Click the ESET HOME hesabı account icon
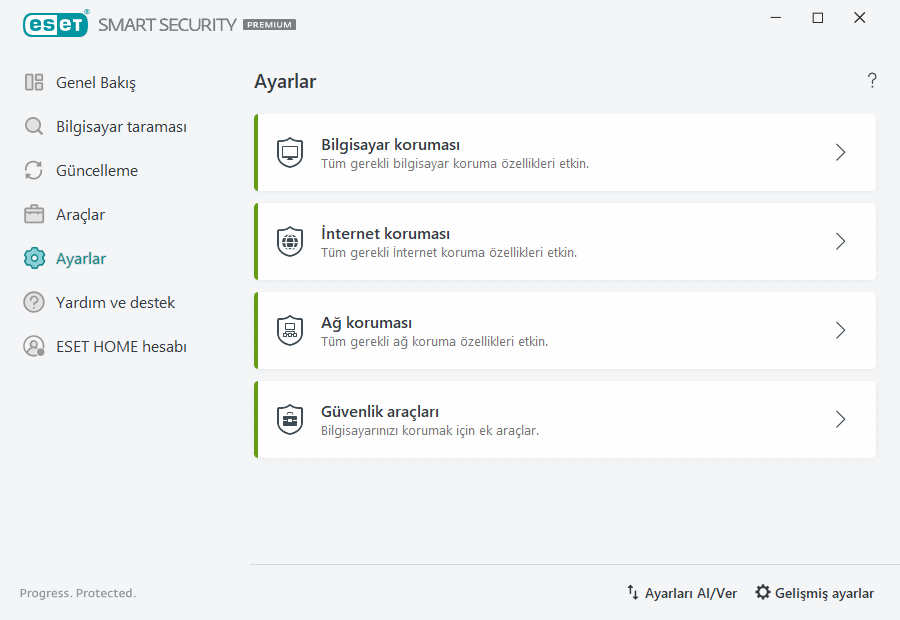The image size is (900, 620). coord(31,346)
